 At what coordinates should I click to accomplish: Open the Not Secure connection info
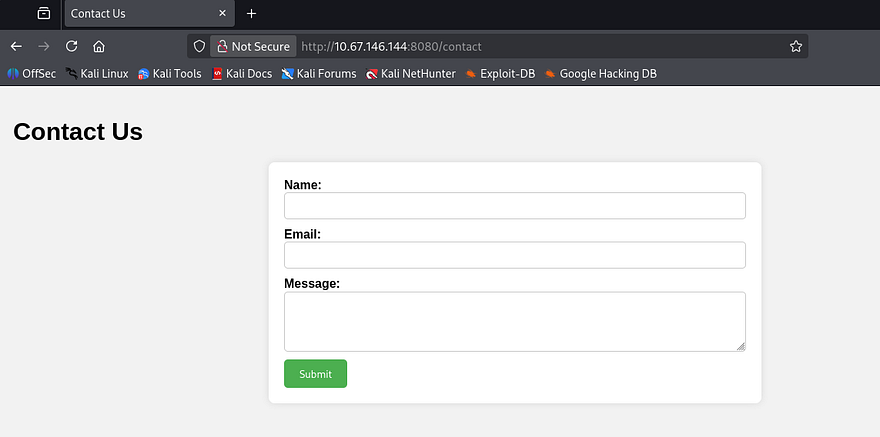pos(253,46)
